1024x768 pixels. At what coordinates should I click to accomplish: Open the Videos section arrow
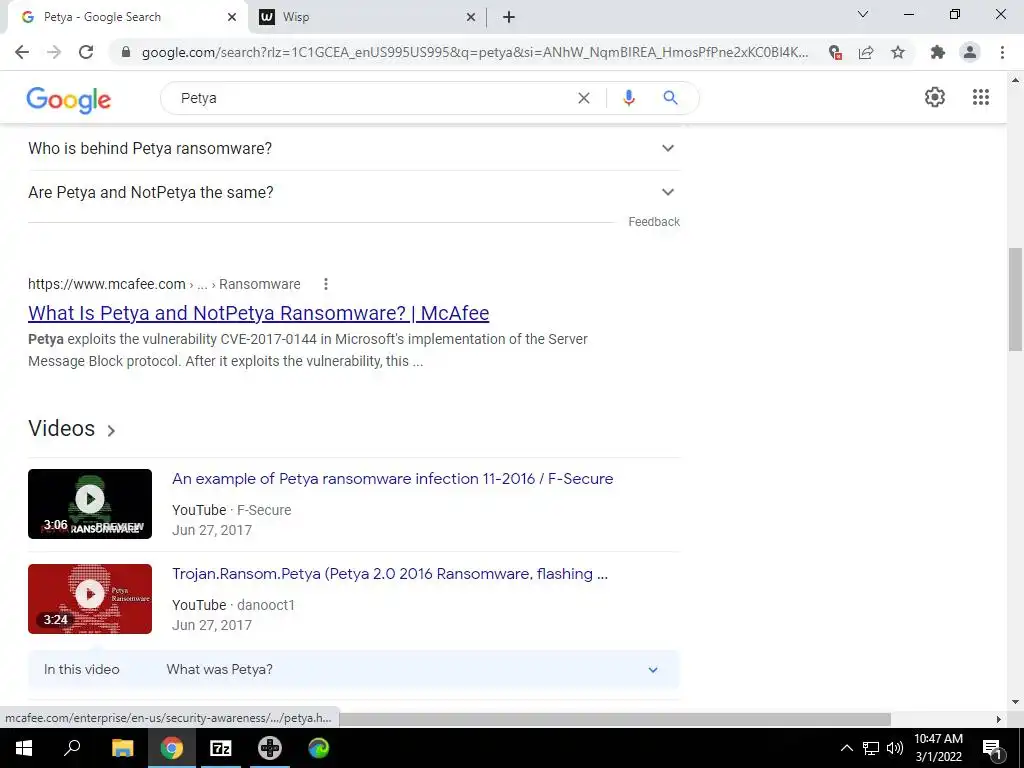click(111, 430)
